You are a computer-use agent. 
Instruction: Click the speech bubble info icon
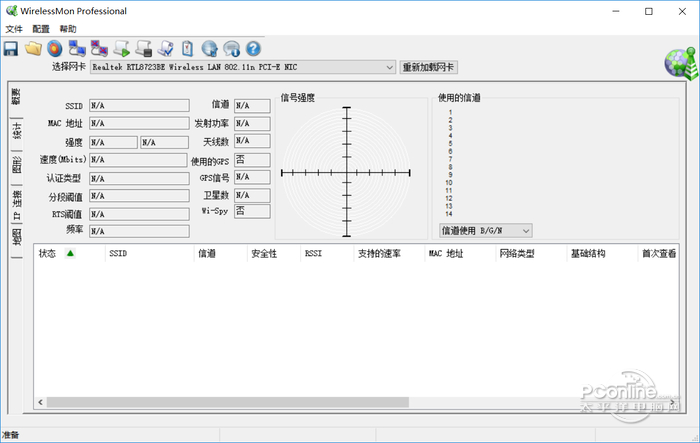232,49
